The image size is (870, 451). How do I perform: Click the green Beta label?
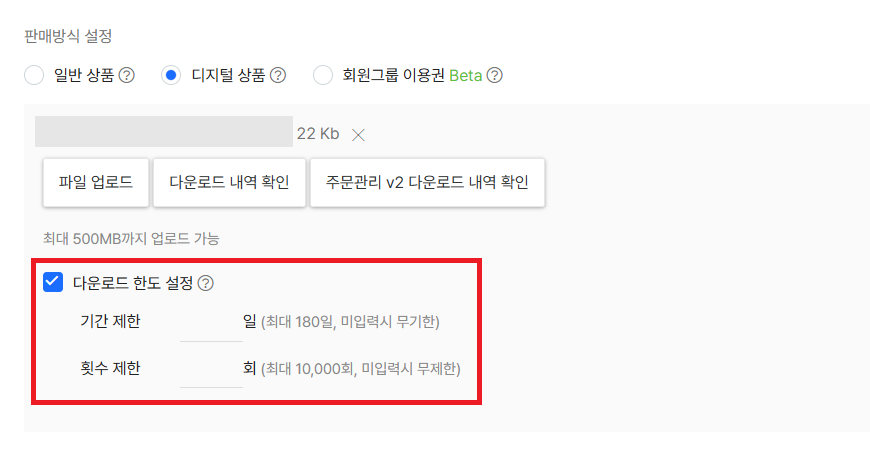(466, 75)
